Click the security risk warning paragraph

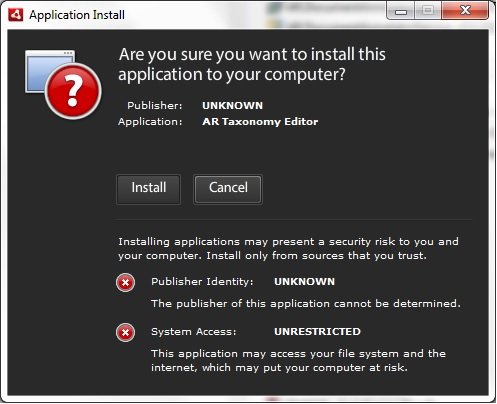tap(288, 249)
